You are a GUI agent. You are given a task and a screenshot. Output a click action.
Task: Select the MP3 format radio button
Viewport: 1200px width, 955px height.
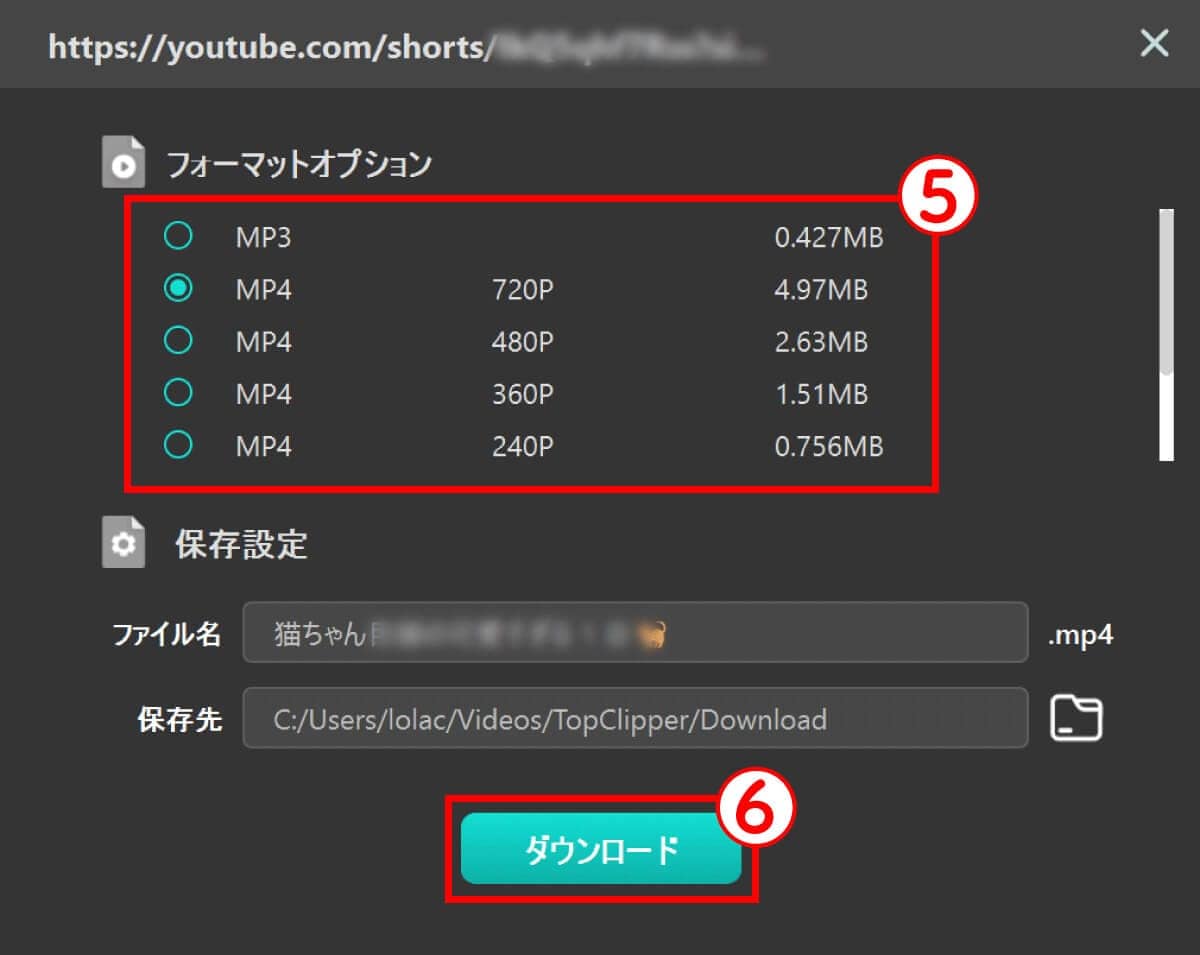pos(178,236)
